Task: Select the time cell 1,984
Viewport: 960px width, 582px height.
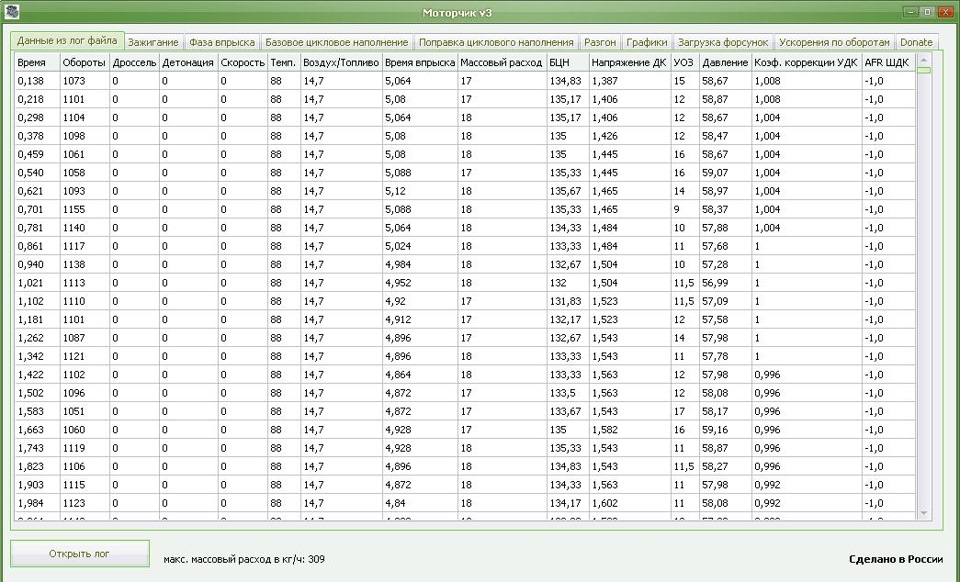Action: (37, 503)
